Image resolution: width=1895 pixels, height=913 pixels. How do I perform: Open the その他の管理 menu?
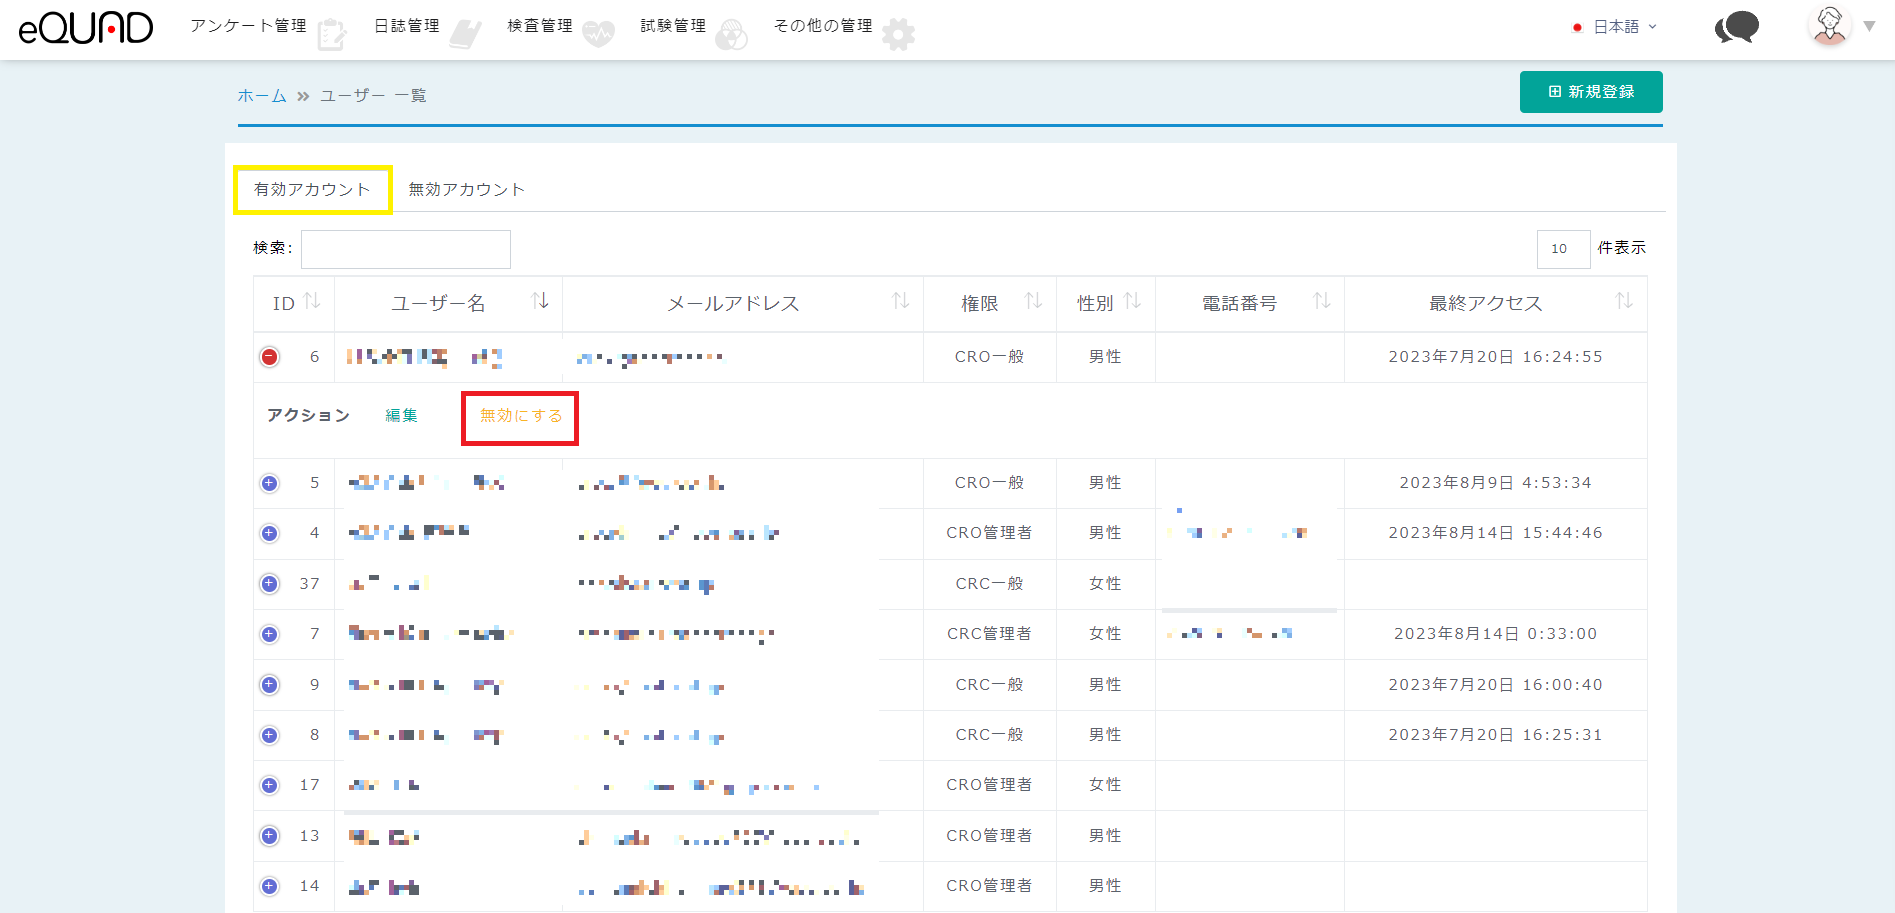click(x=823, y=26)
